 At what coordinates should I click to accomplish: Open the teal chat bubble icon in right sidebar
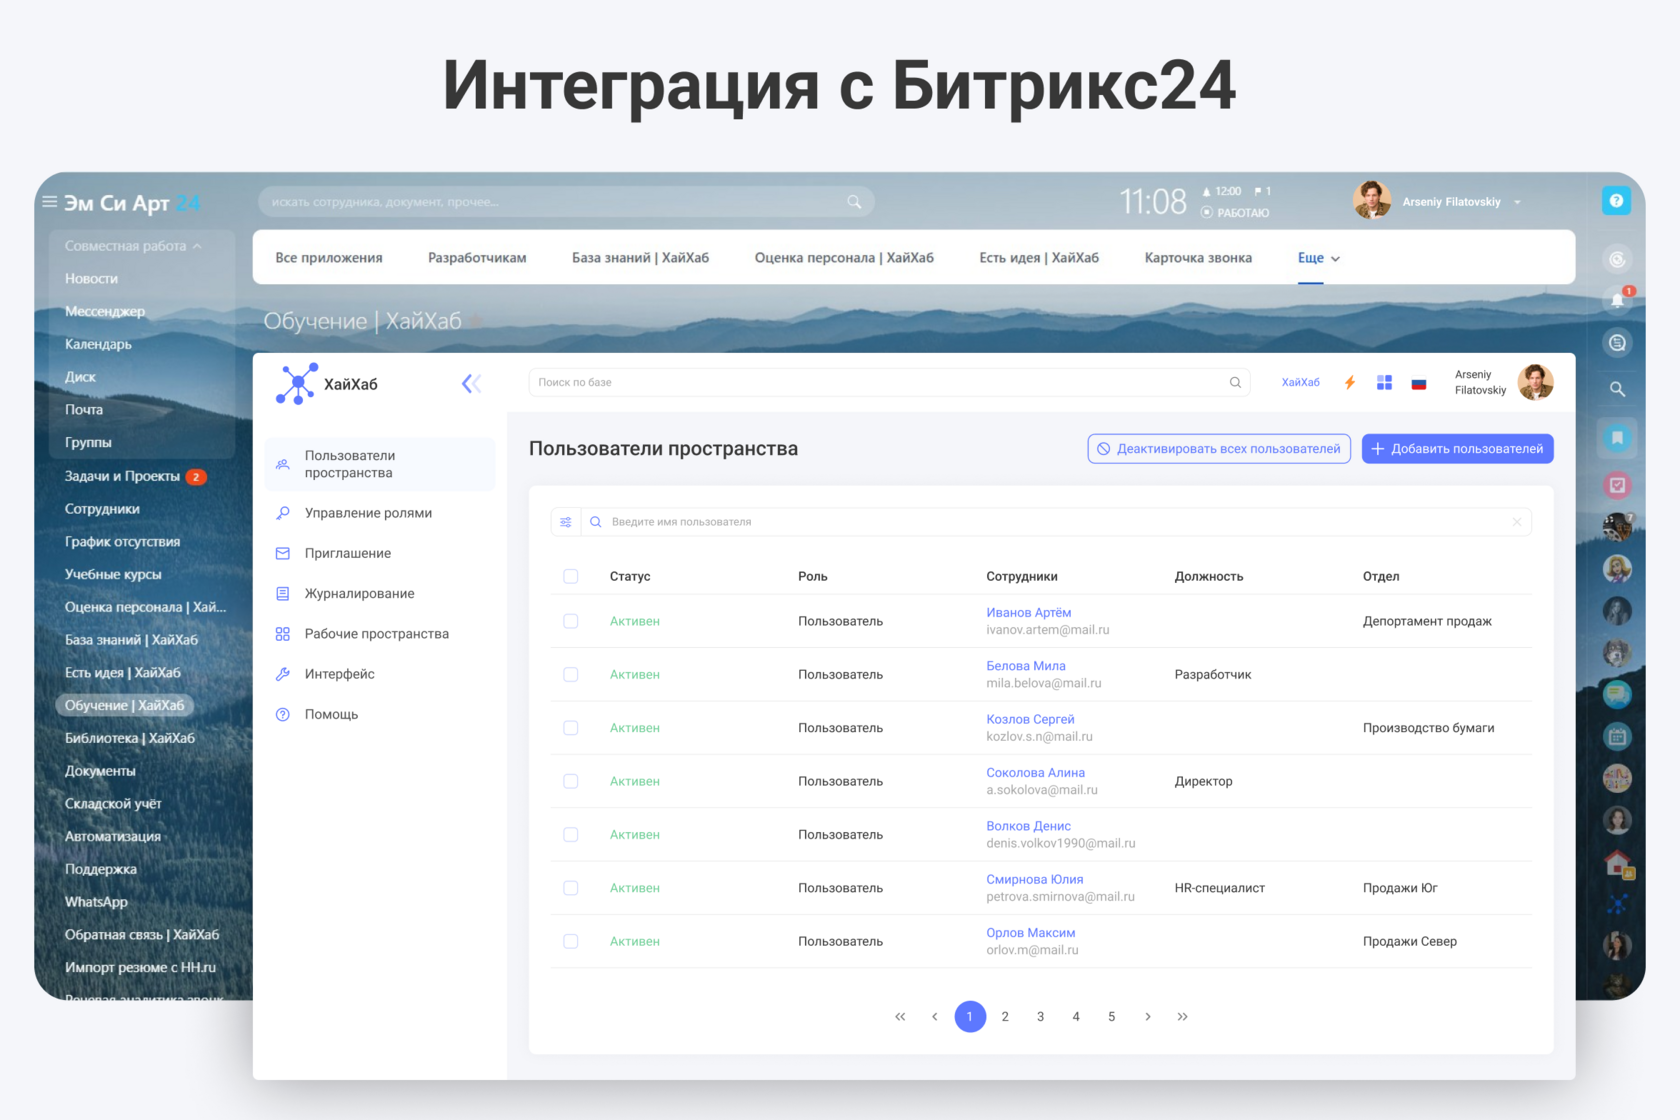[1617, 694]
